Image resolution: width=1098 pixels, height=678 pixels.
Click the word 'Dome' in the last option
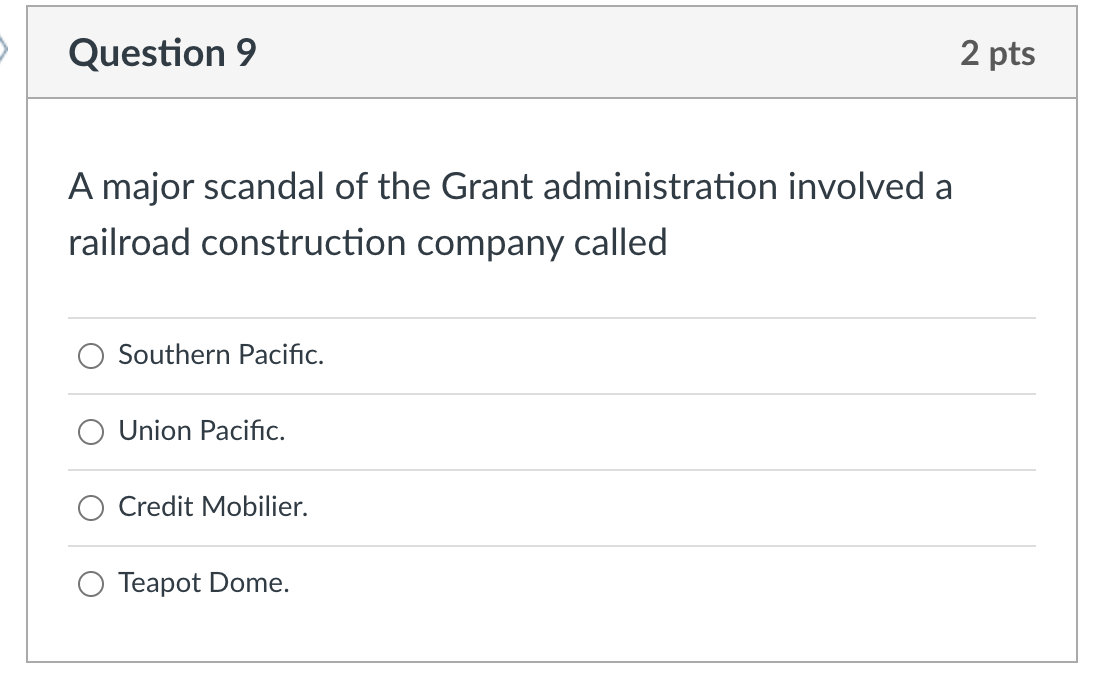tap(249, 583)
